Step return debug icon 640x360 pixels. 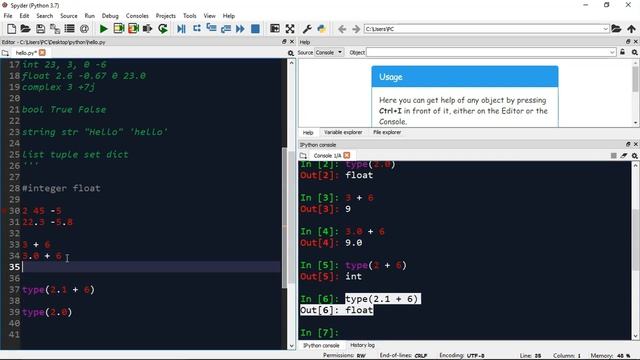click(226, 29)
